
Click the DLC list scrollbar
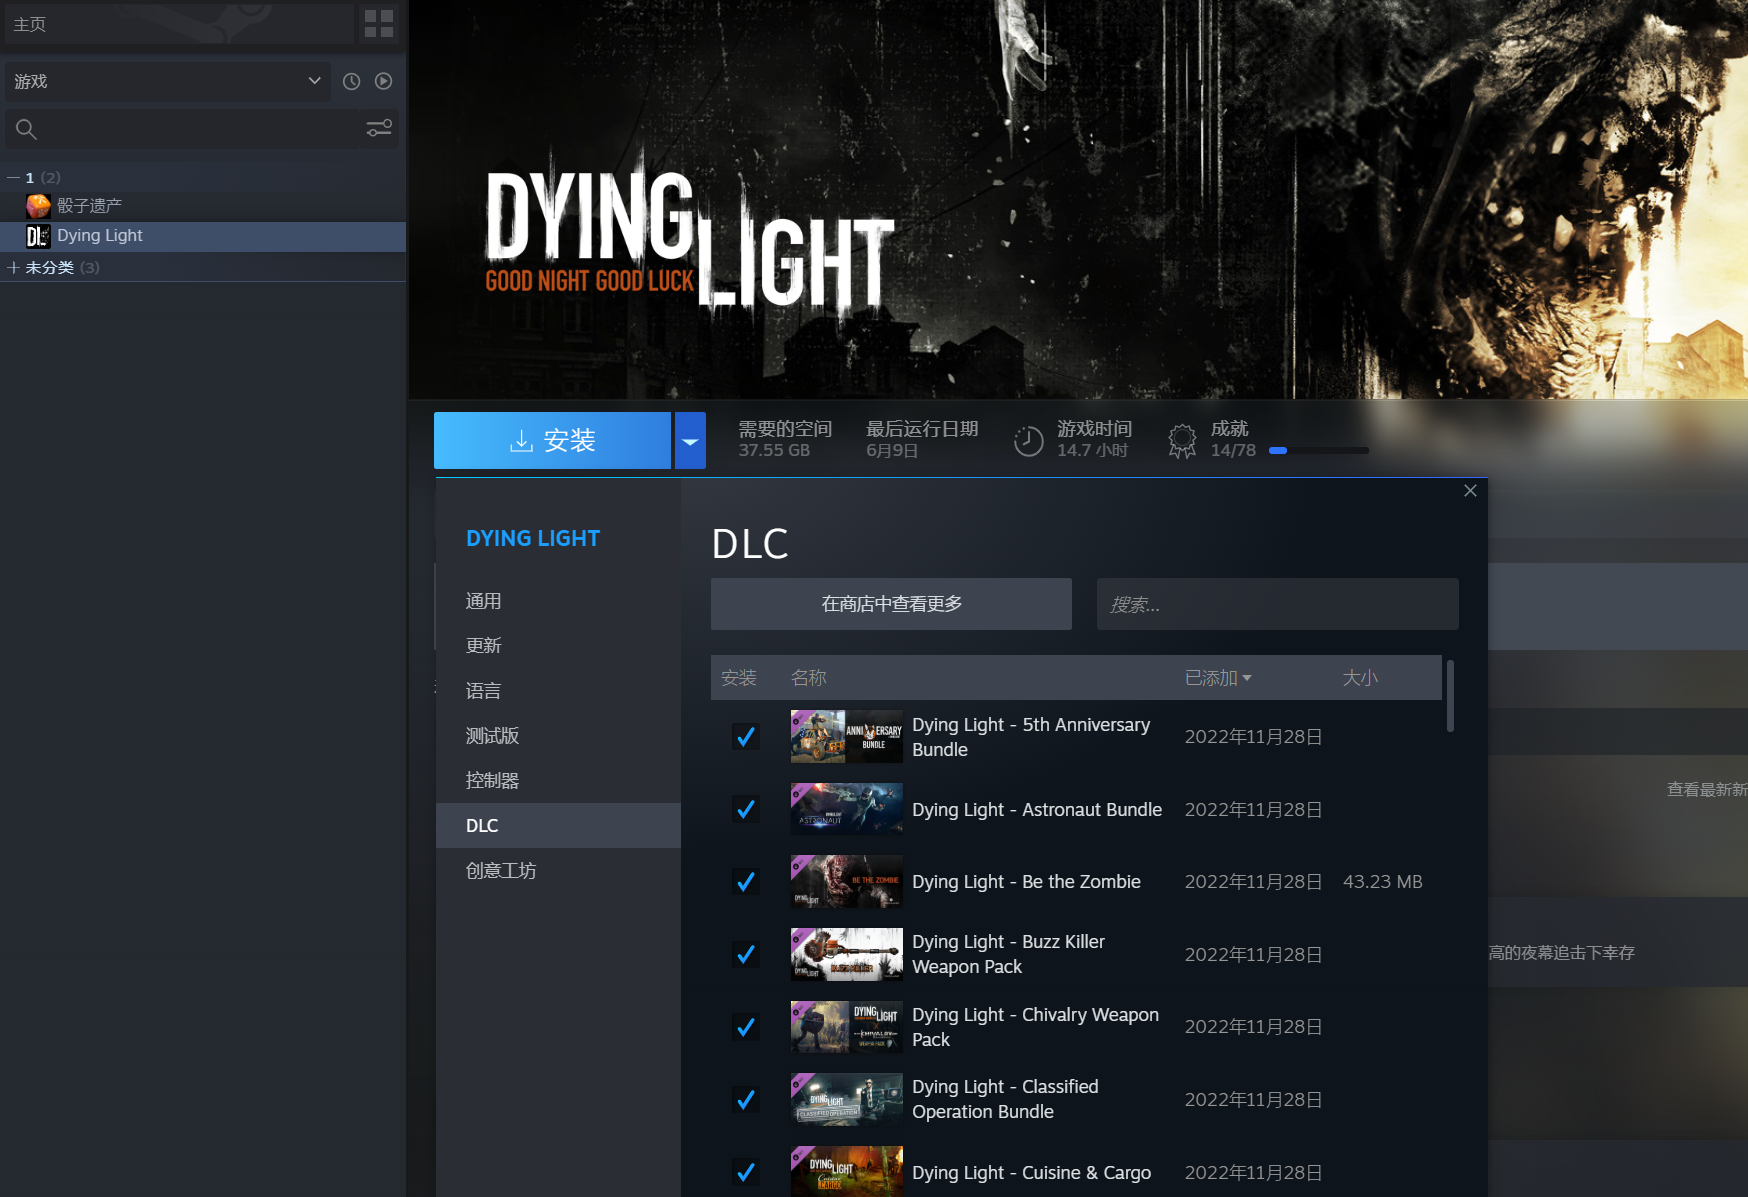1450,696
